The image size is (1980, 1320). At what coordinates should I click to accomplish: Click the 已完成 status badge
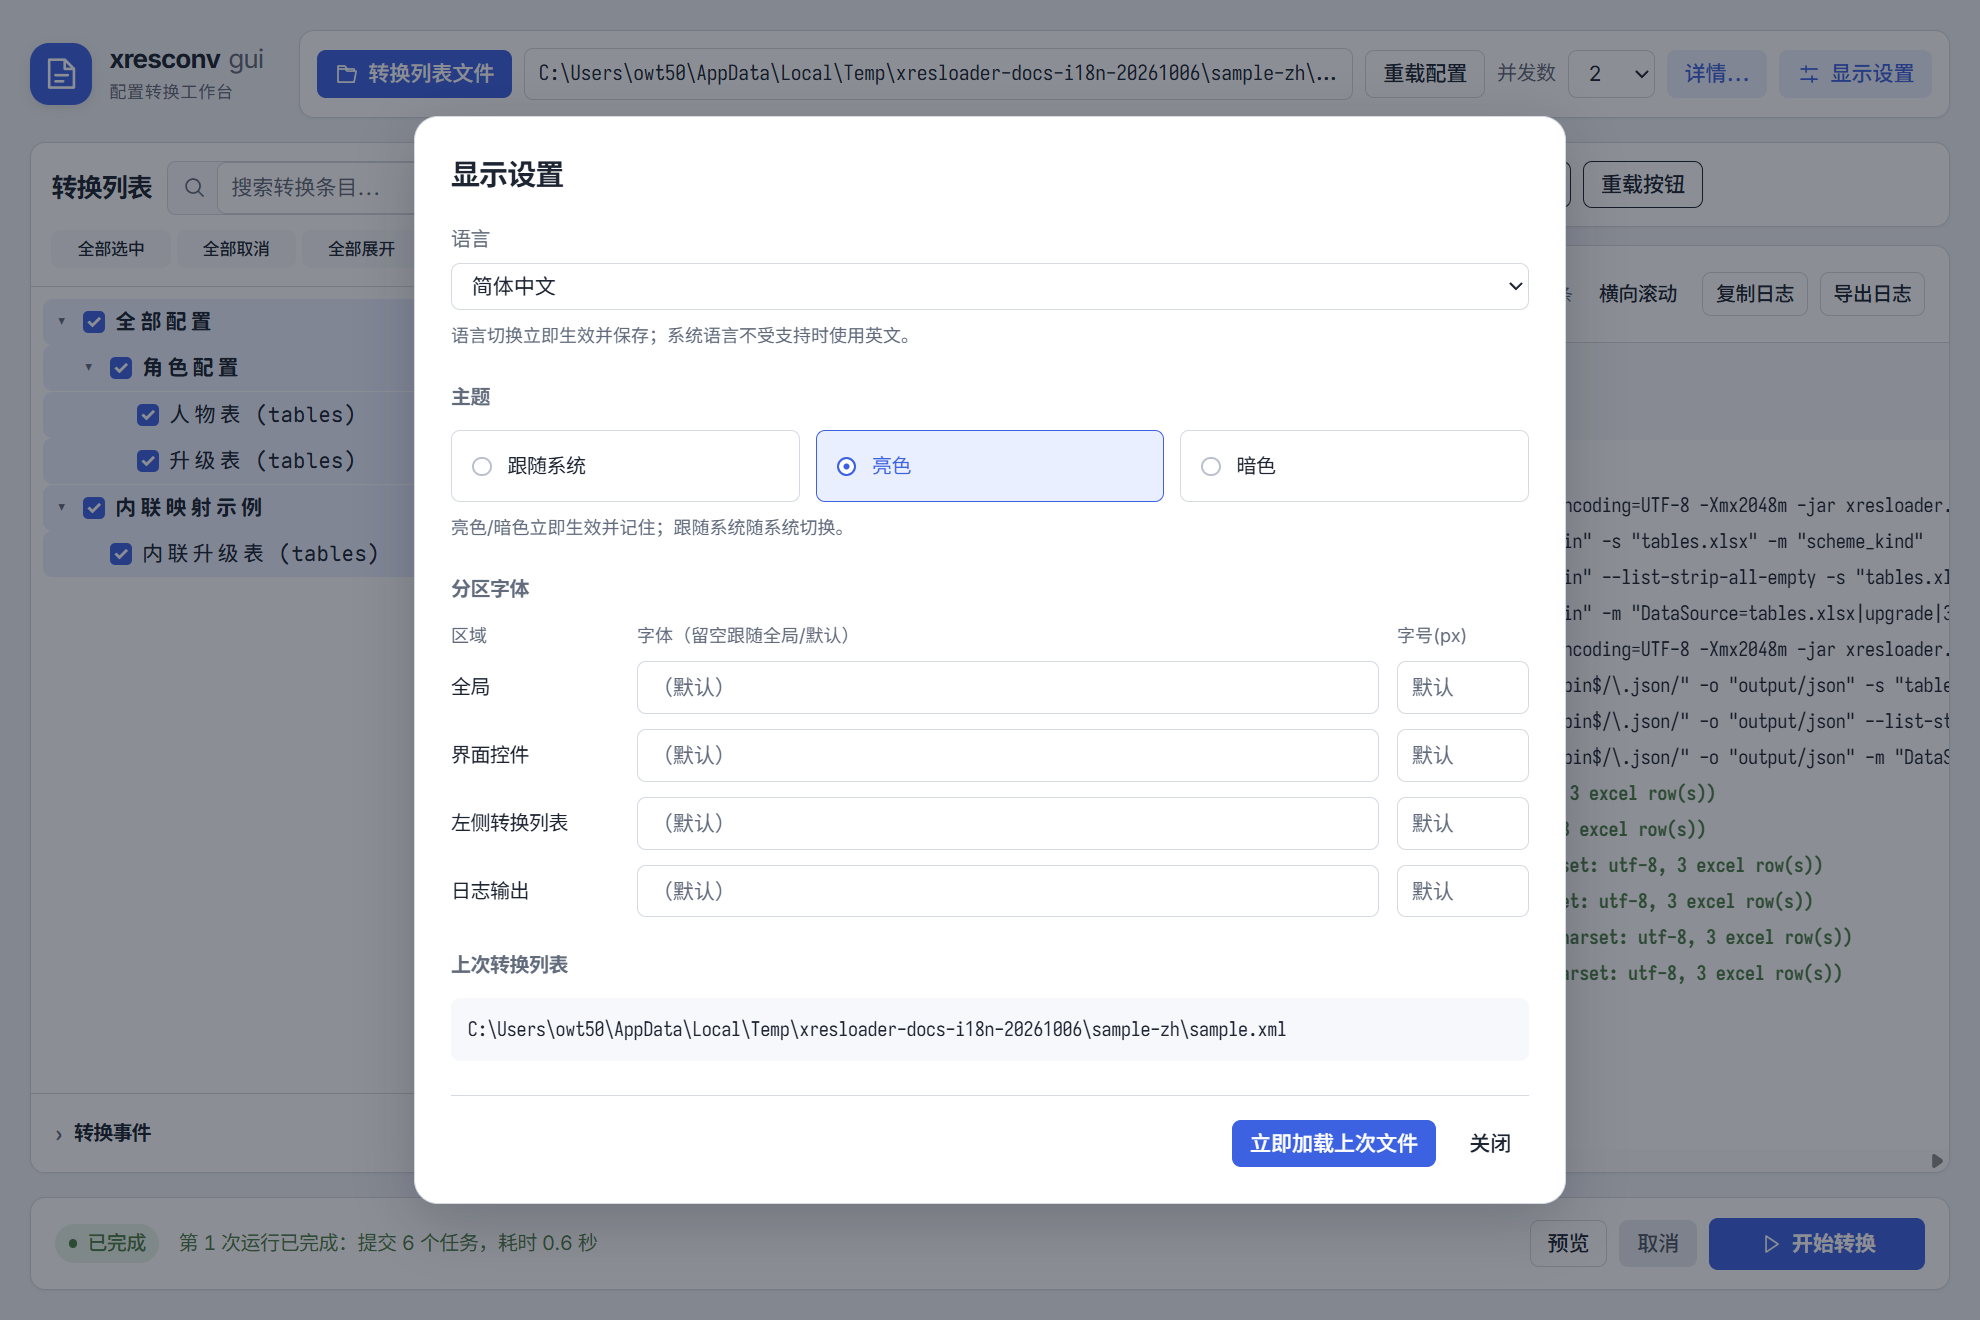(x=107, y=1244)
